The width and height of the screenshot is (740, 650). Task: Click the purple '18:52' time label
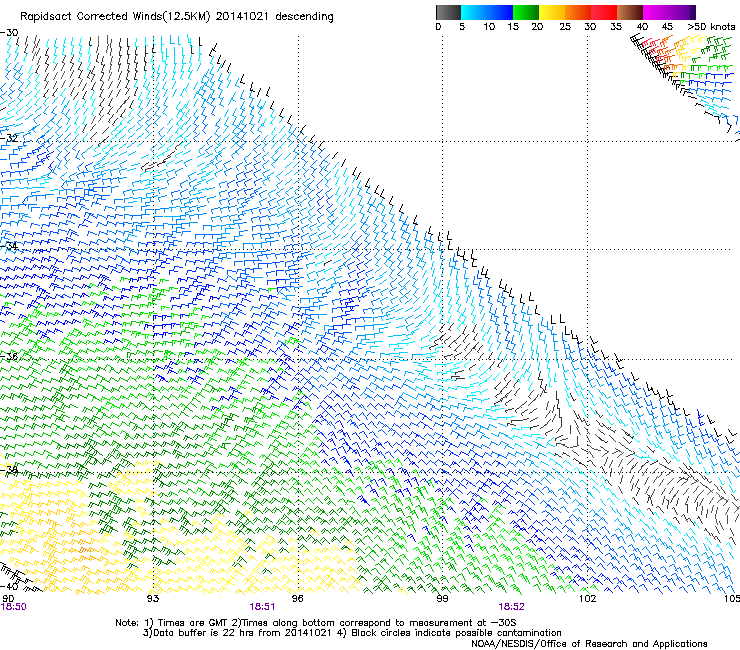tap(511, 607)
